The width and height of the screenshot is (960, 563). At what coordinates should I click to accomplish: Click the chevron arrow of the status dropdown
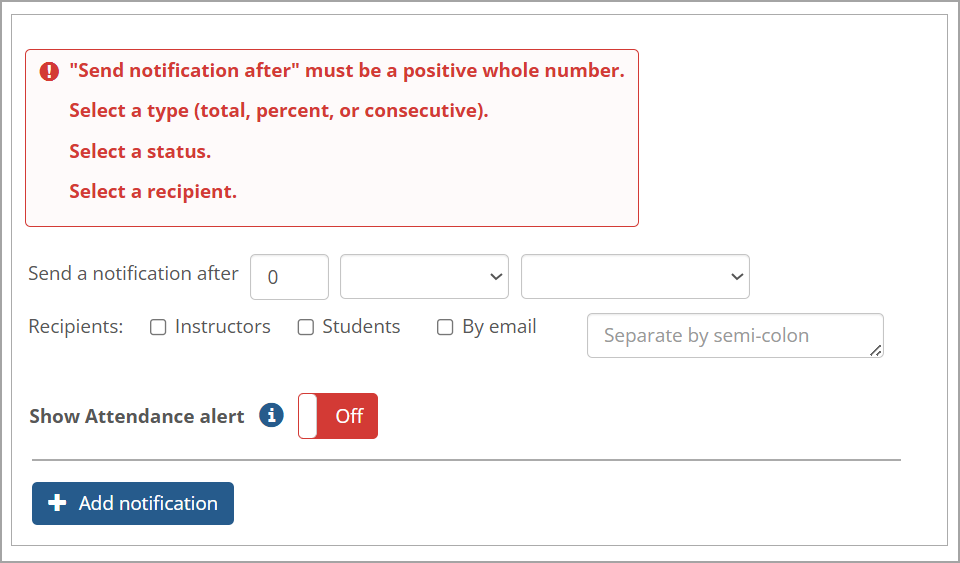coord(736,277)
